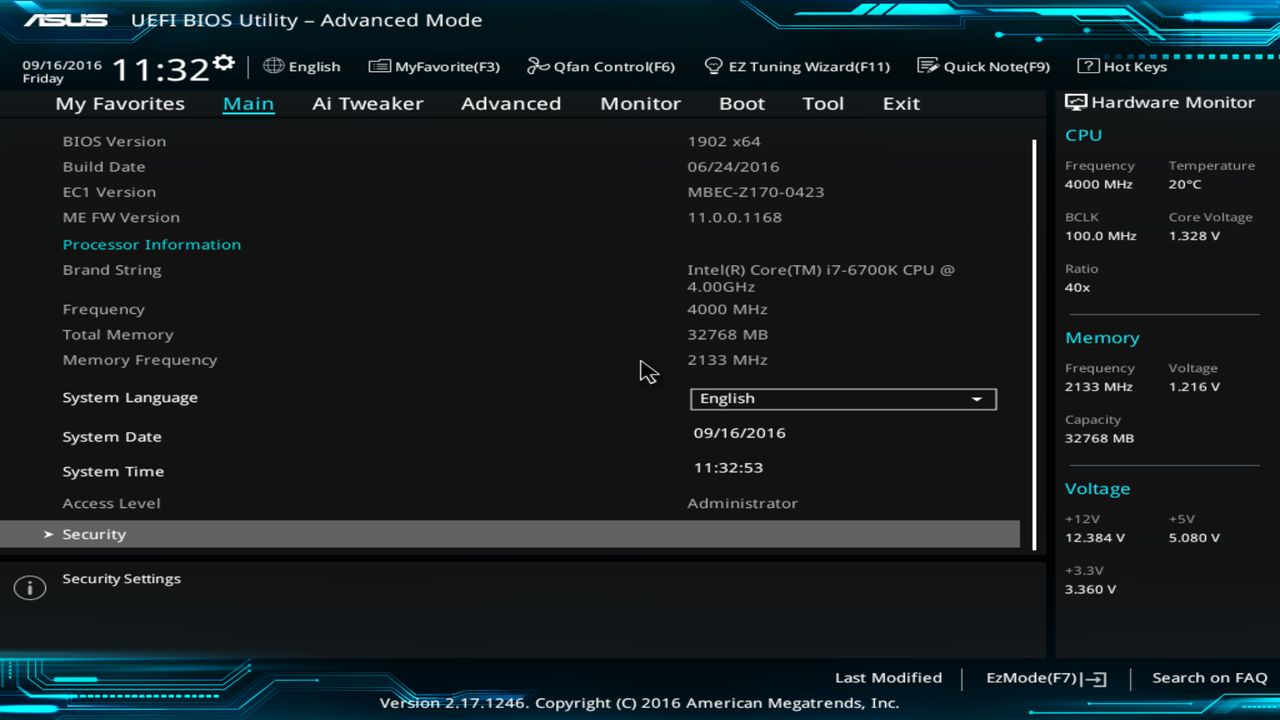Click the settings gear beside the clock

(x=224, y=63)
